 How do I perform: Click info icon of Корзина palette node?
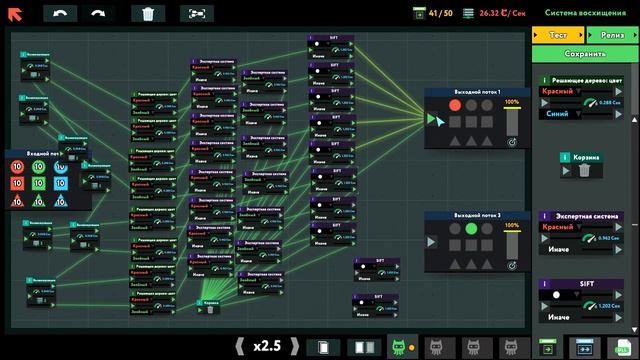(x=565, y=157)
